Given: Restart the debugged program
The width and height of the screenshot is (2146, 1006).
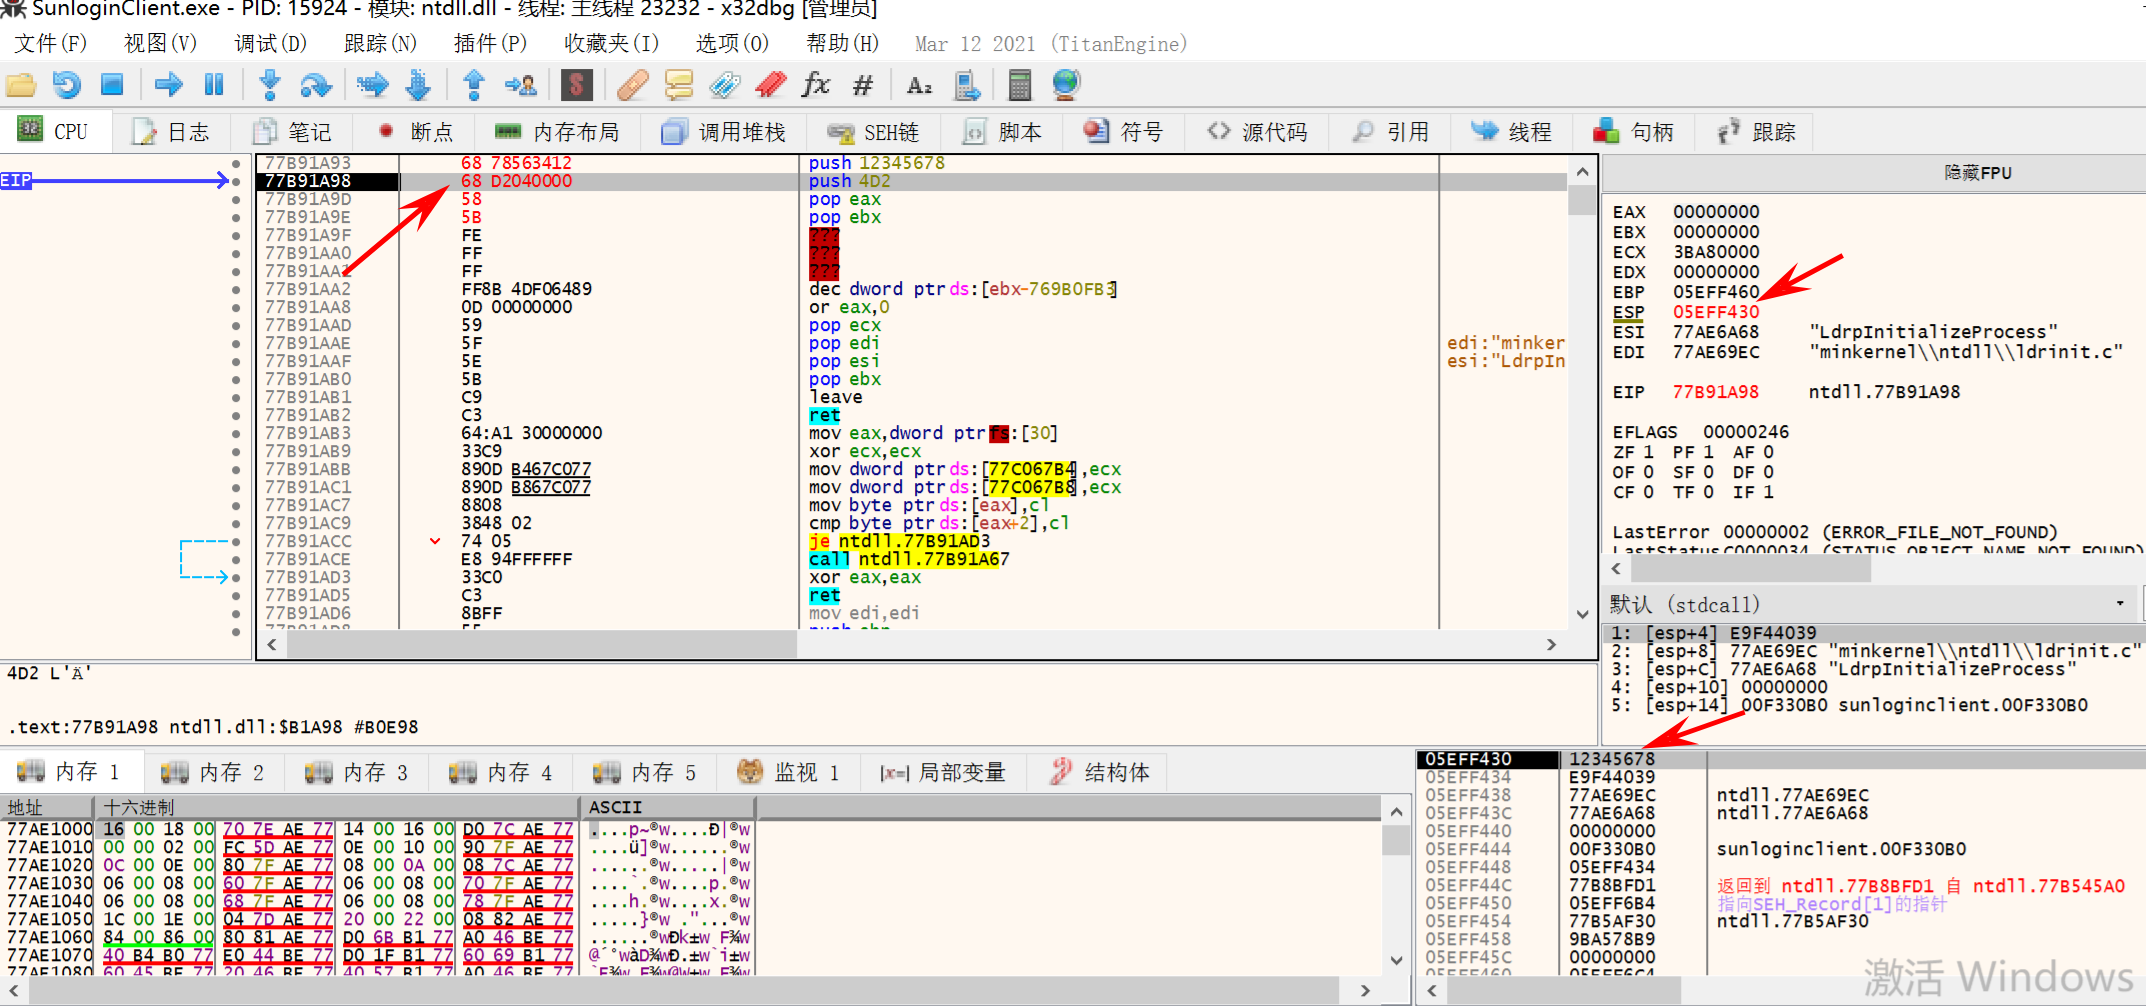Looking at the screenshot, I should pyautogui.click(x=67, y=86).
